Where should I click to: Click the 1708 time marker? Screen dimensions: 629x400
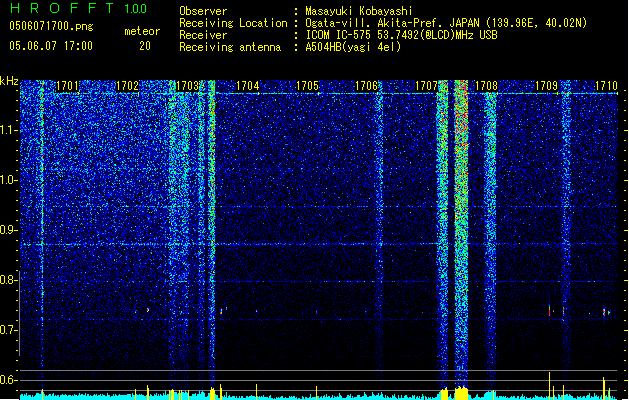click(487, 86)
